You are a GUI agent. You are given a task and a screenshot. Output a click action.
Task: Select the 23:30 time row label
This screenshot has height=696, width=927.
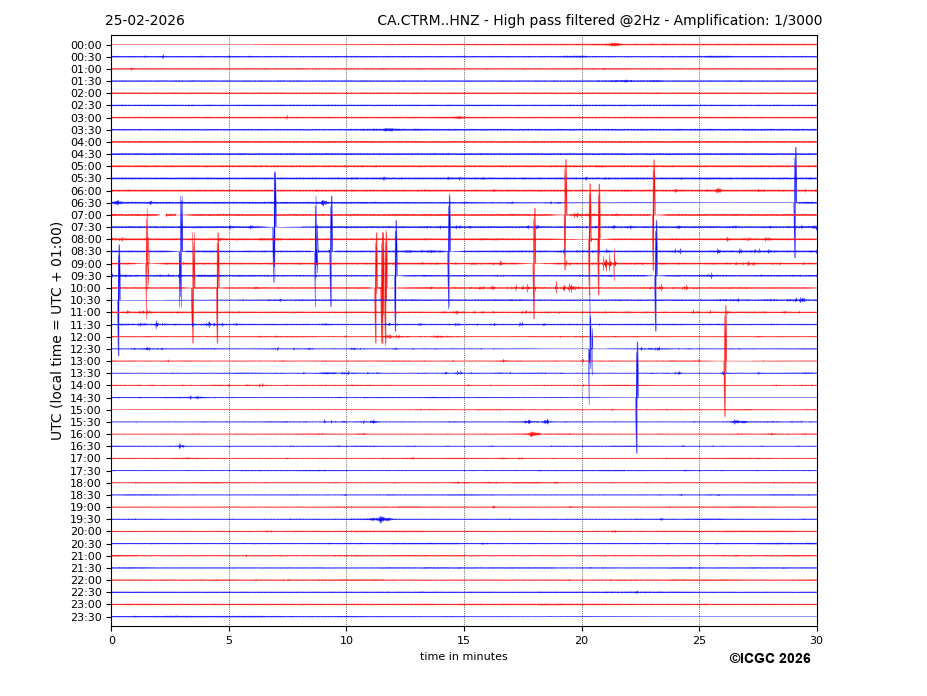[x=86, y=617]
